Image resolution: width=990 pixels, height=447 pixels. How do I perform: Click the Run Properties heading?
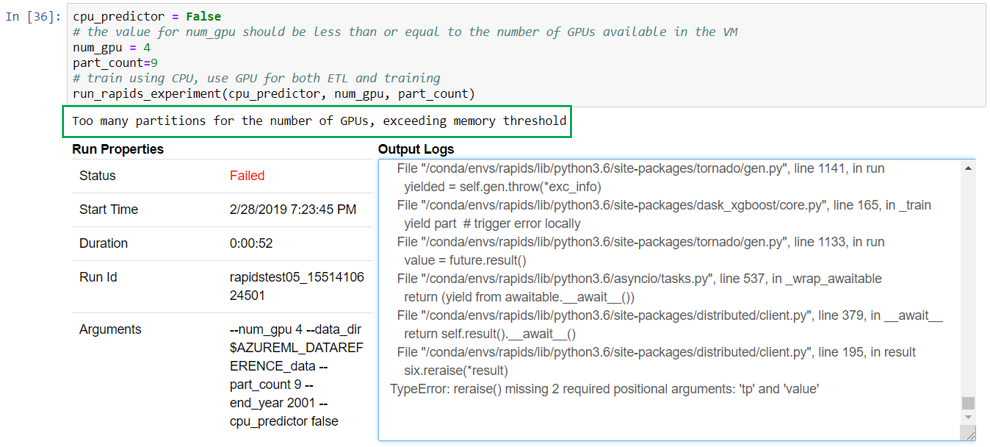118,149
